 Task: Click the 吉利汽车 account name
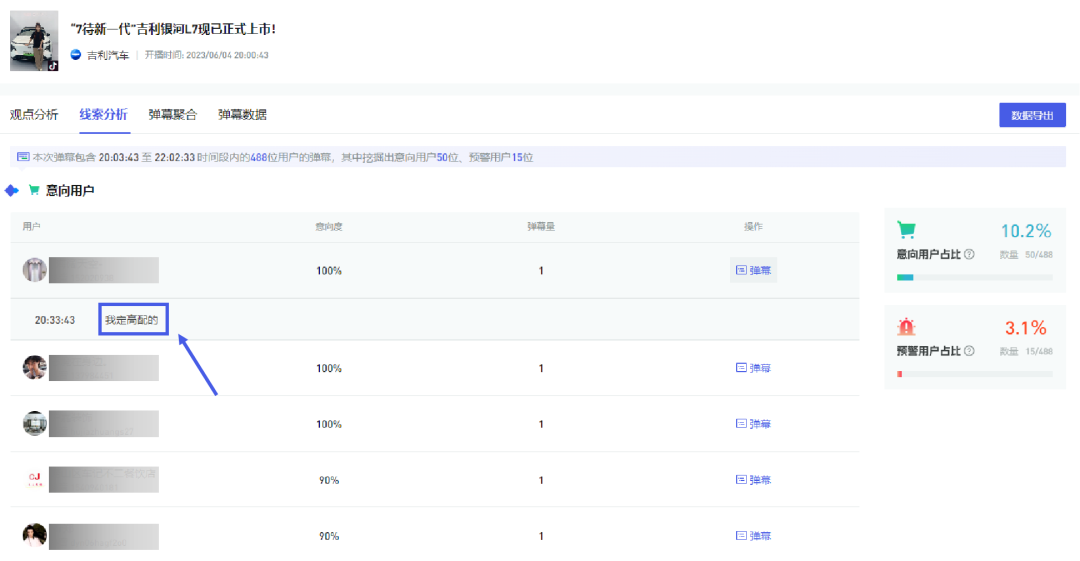[x=107, y=55]
